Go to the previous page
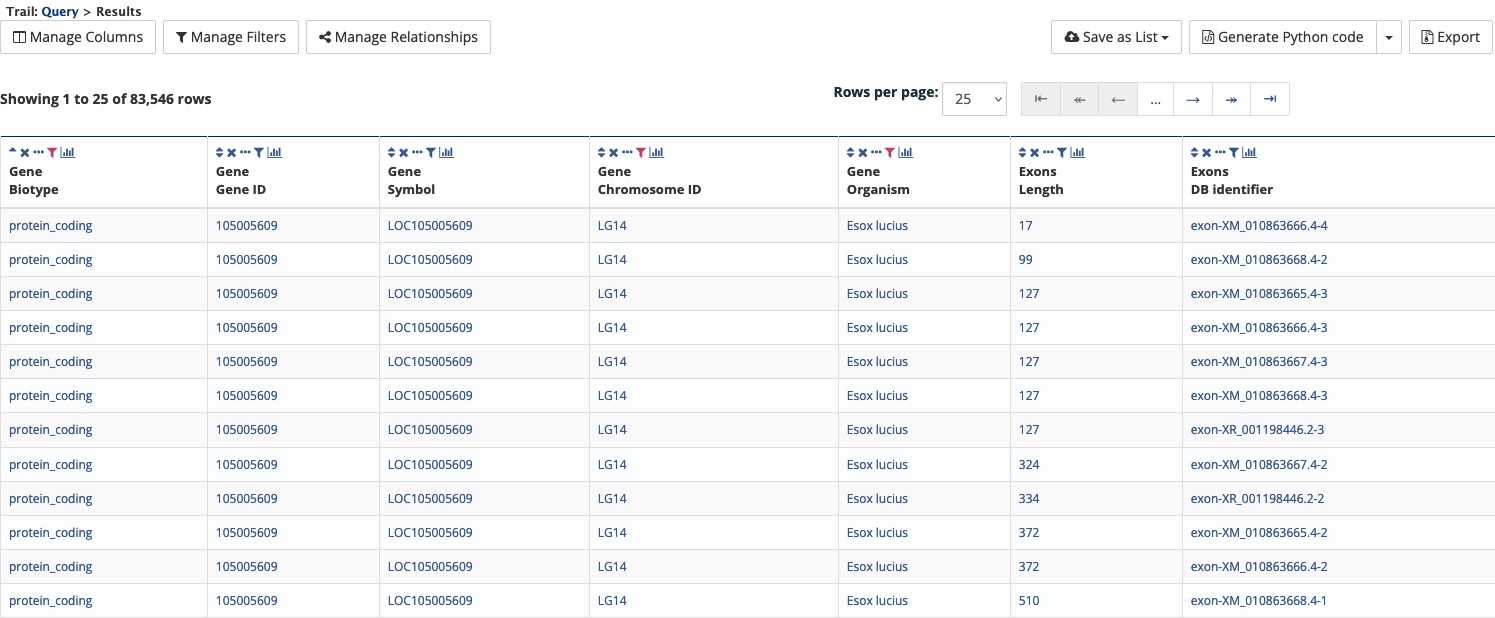Screen dimensions: 1495x618 (x=1118, y=99)
